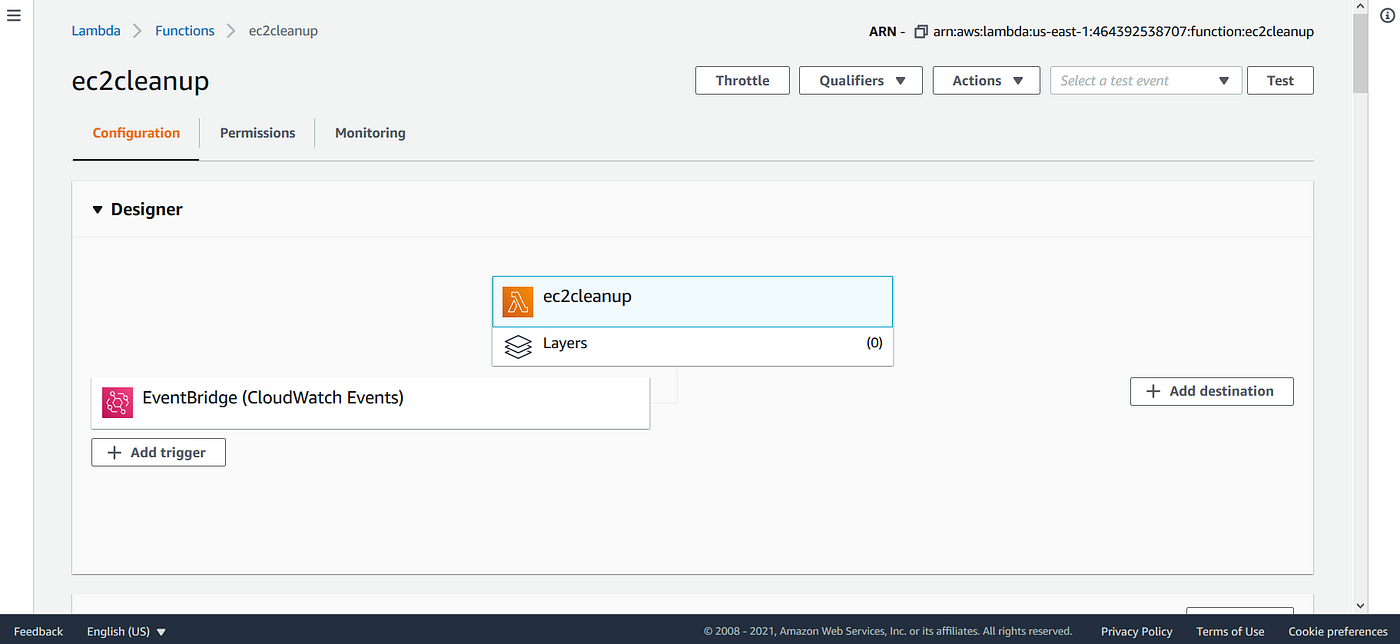Copy the function ARN using the copy icon

point(920,31)
